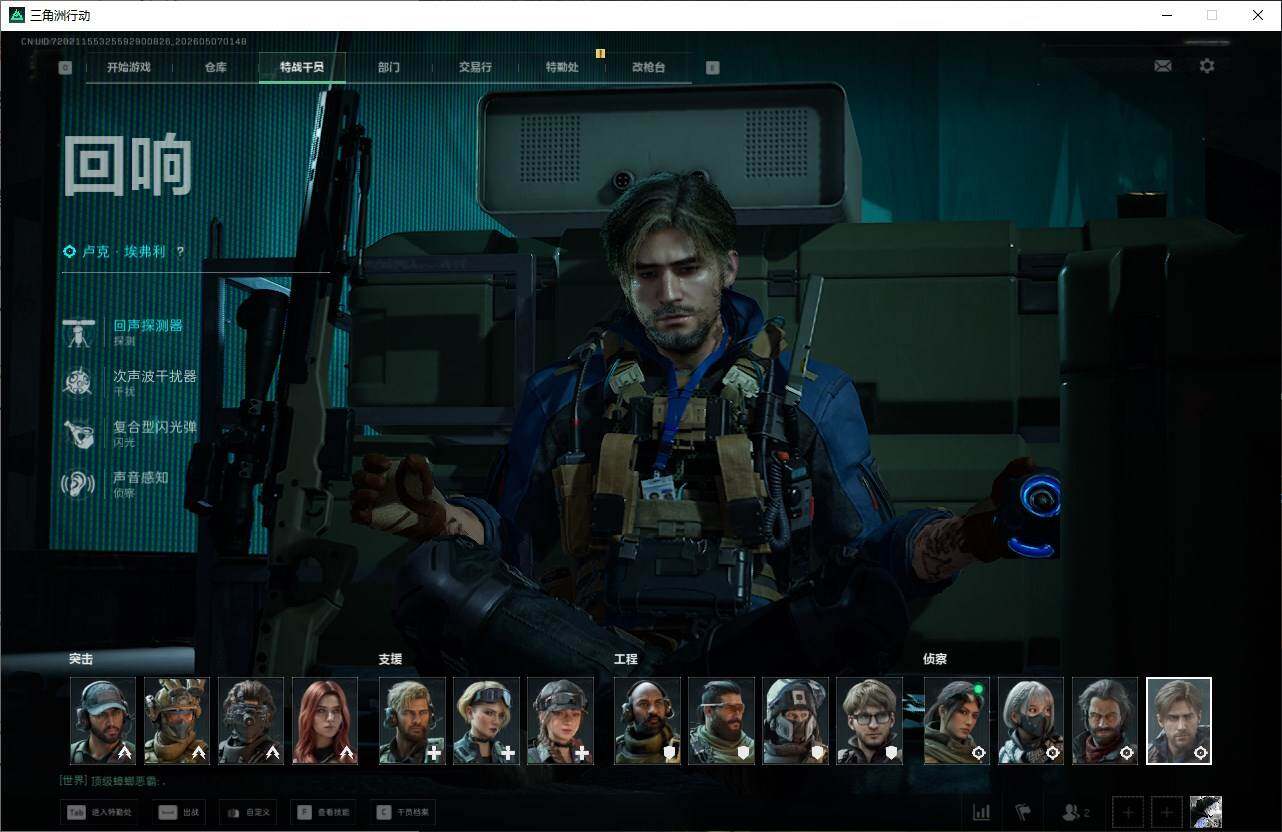
Task: Open the 特勤处 tab
Action: [562, 68]
